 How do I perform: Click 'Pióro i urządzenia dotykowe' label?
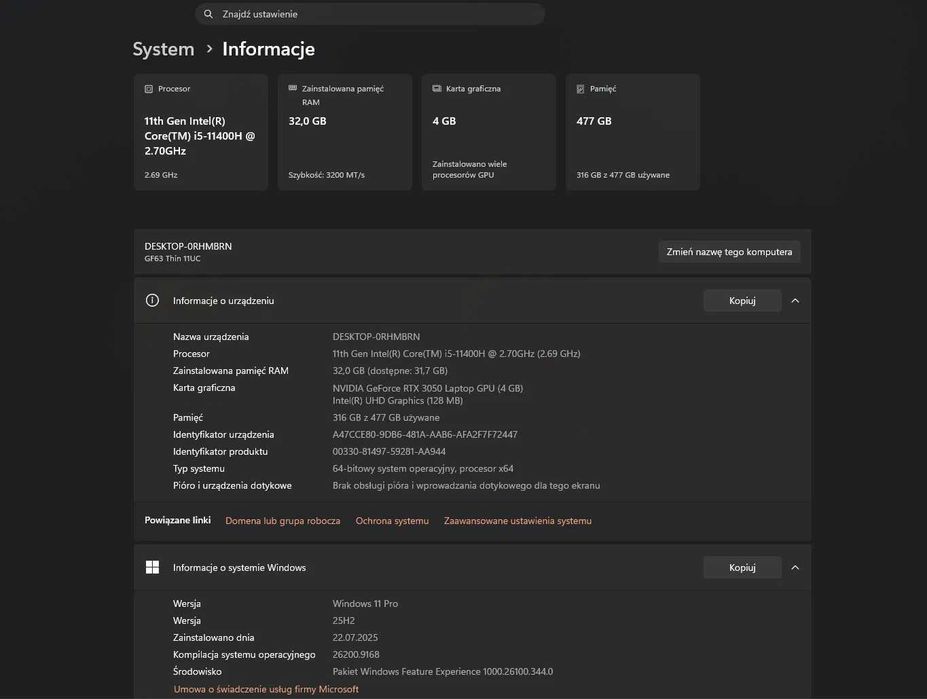(232, 486)
